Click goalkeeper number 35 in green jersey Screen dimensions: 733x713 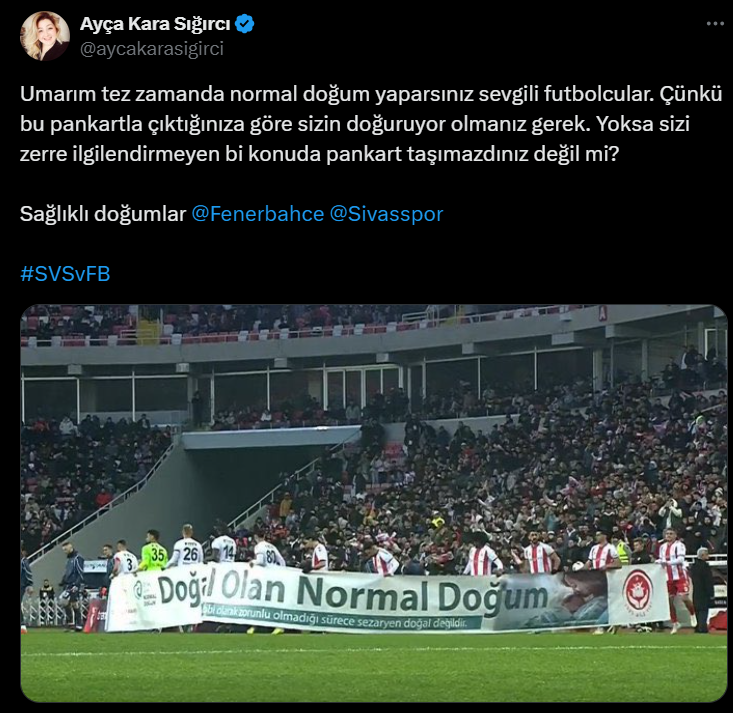154,552
